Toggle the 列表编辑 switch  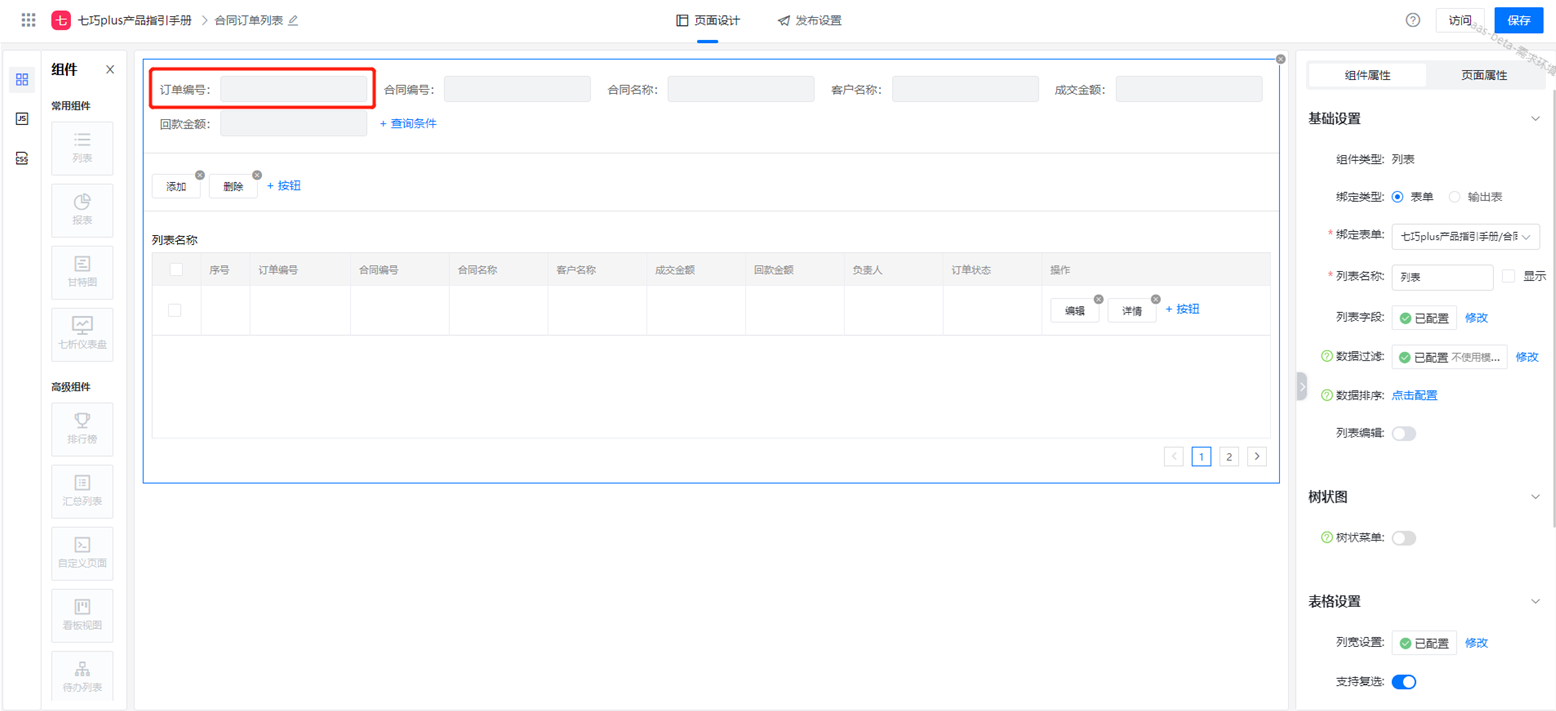coord(1404,434)
